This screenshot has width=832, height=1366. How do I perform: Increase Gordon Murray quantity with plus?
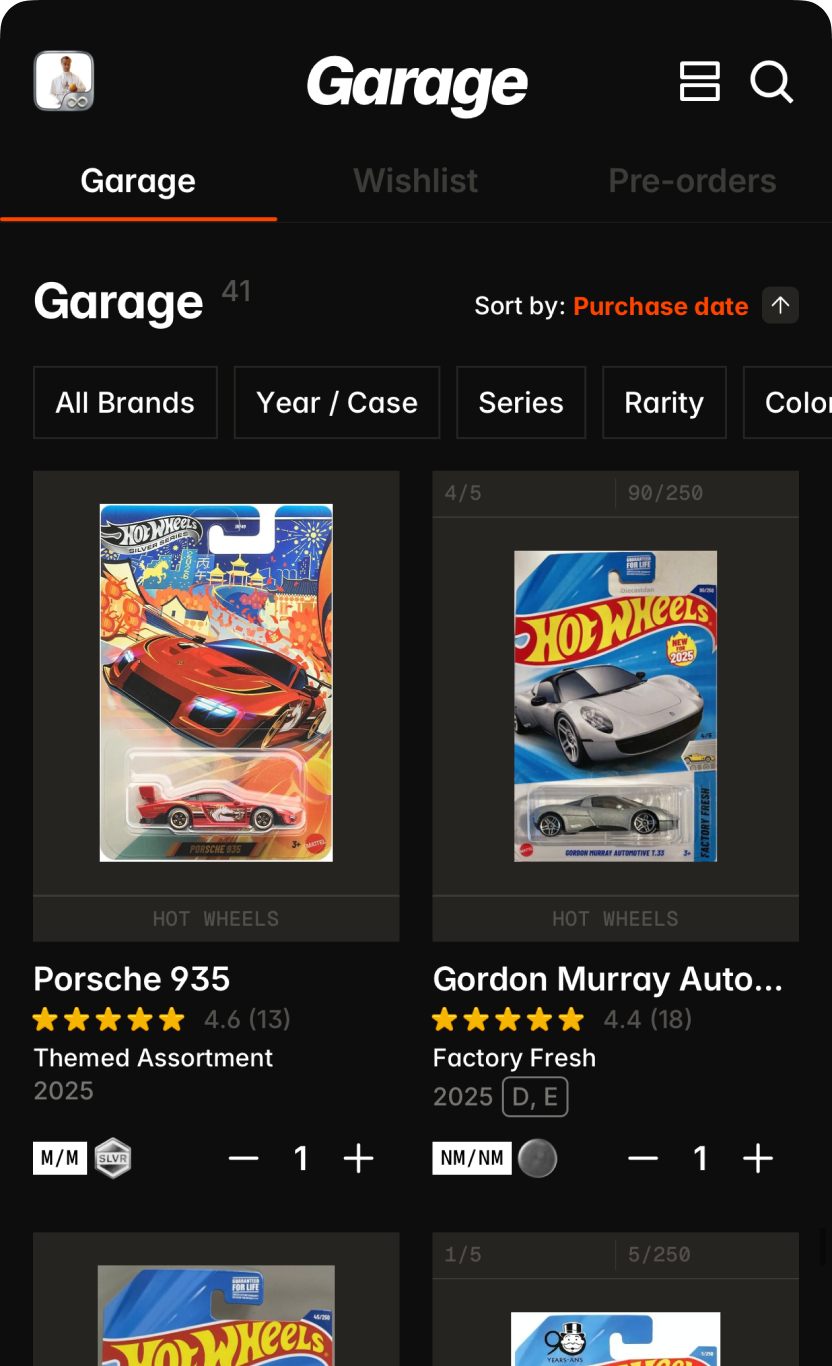tap(758, 1158)
